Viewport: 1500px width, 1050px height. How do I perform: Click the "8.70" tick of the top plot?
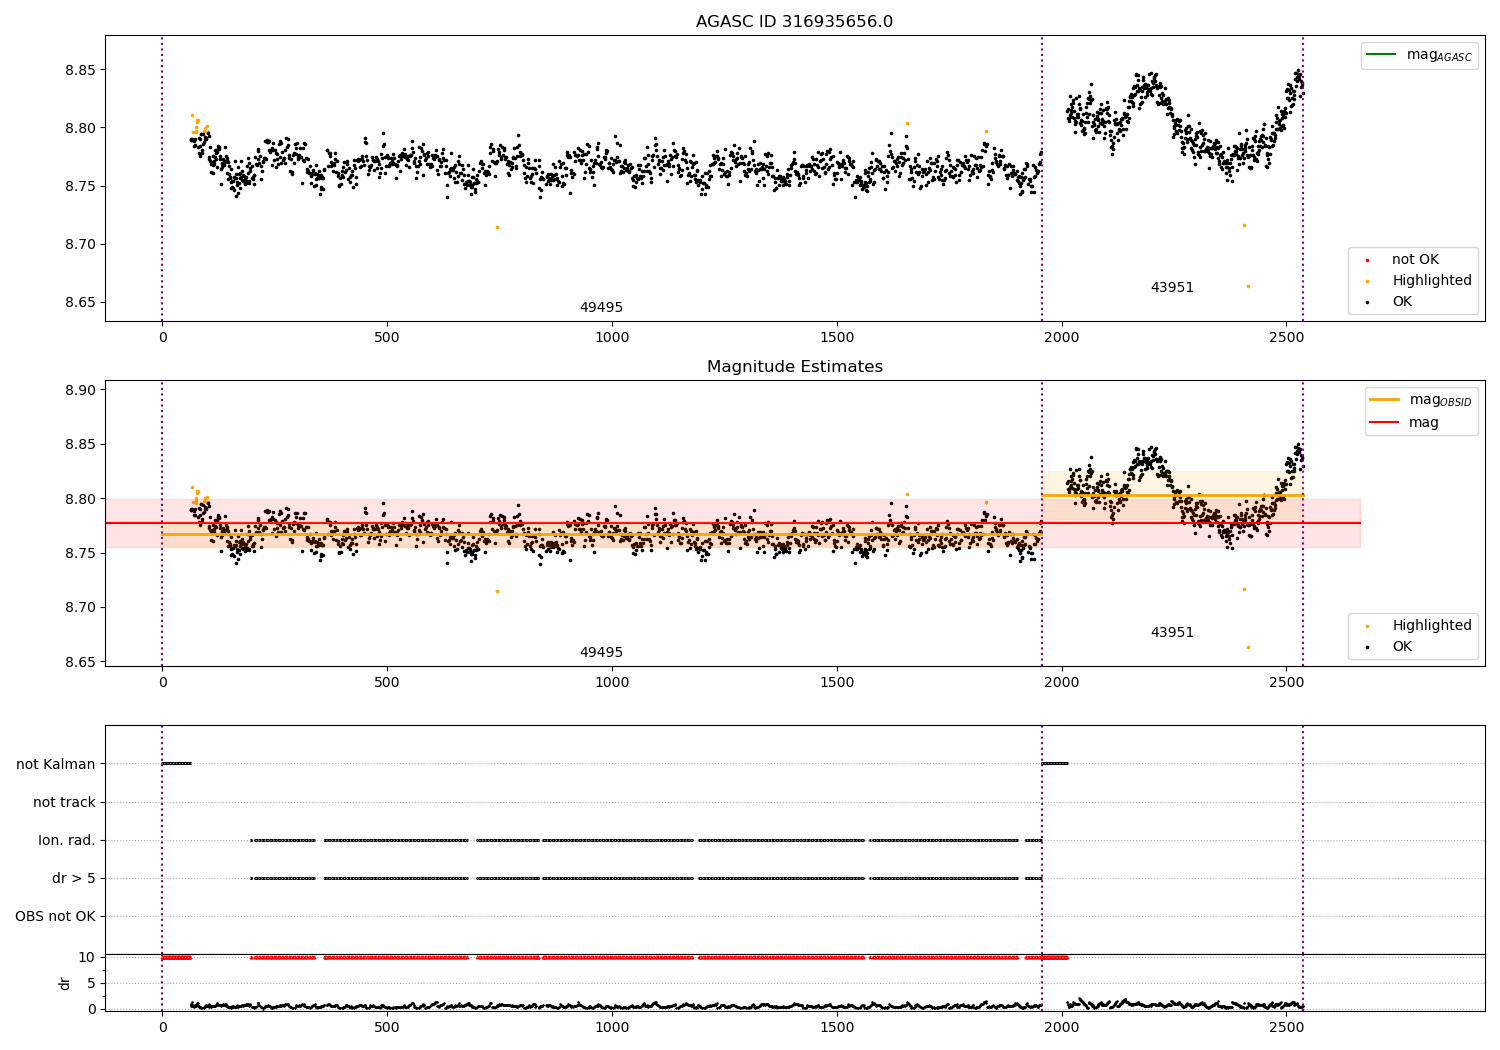(x=80, y=245)
